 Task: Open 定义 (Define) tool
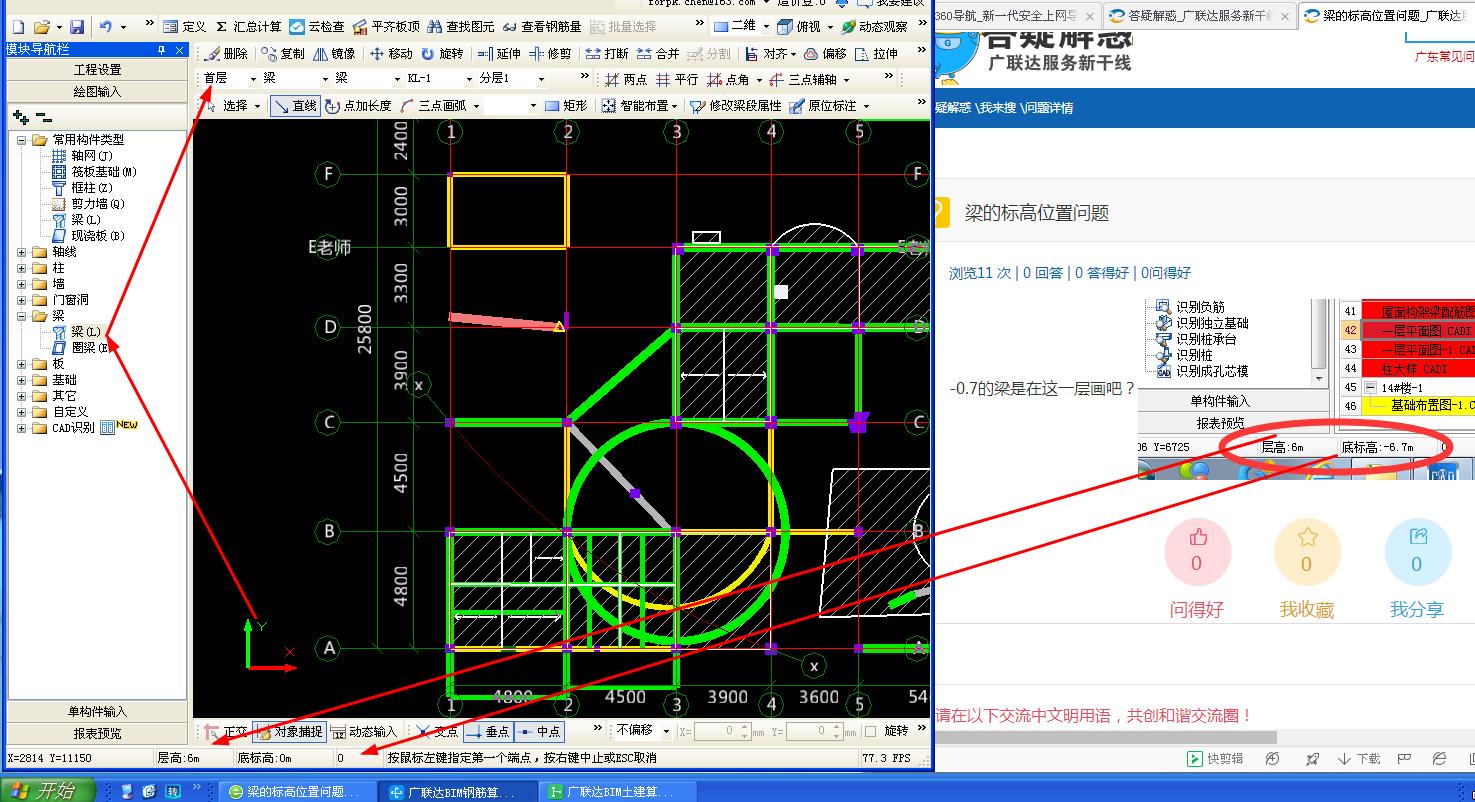pyautogui.click(x=185, y=27)
